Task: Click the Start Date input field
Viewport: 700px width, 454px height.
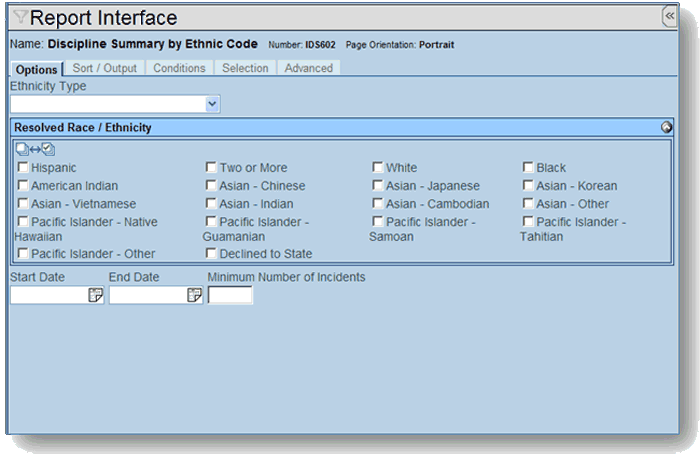Action: [49, 295]
